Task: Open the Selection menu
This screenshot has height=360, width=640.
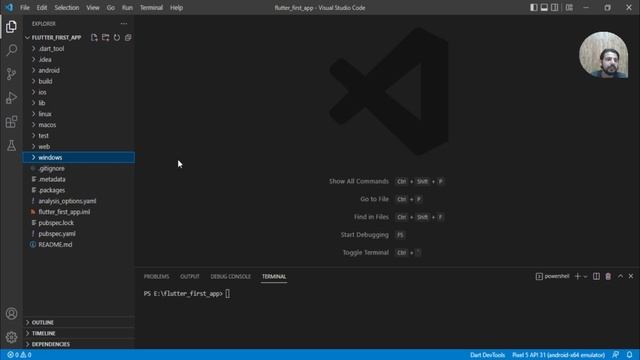Action: 67,7
